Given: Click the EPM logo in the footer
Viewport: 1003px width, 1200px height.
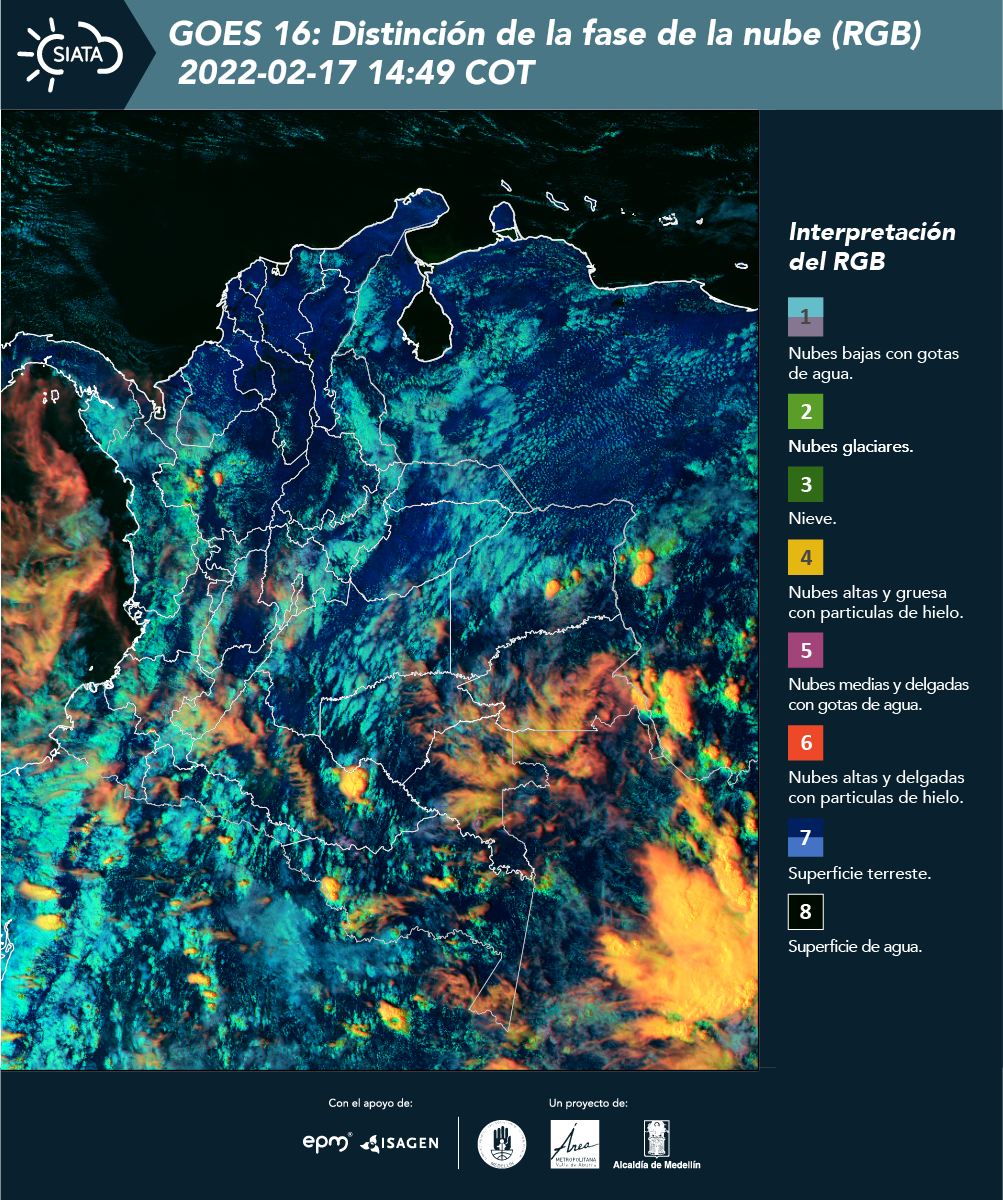Looking at the screenshot, I should click(327, 1141).
